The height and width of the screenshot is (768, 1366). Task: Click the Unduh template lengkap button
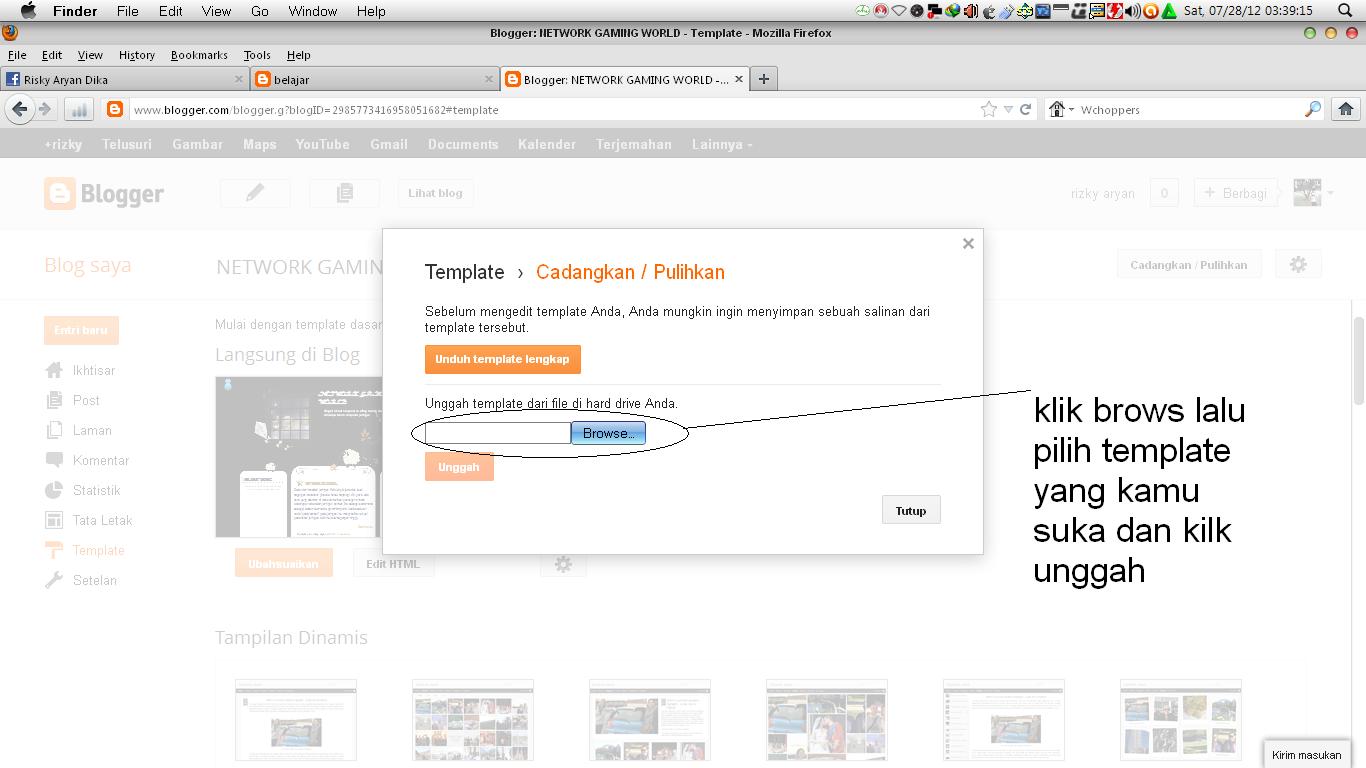[502, 359]
